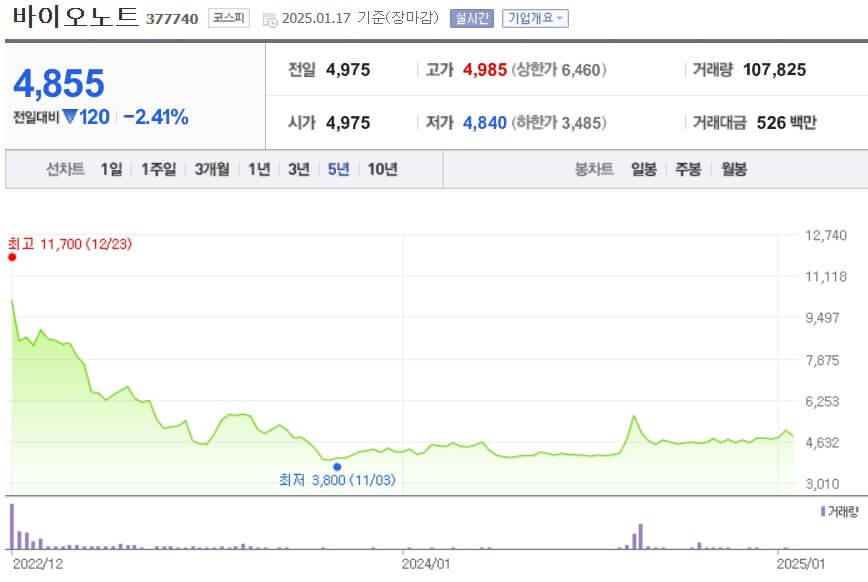The width and height of the screenshot is (868, 582).
Task: Switch to 주봉 candle chart
Action: click(x=688, y=169)
